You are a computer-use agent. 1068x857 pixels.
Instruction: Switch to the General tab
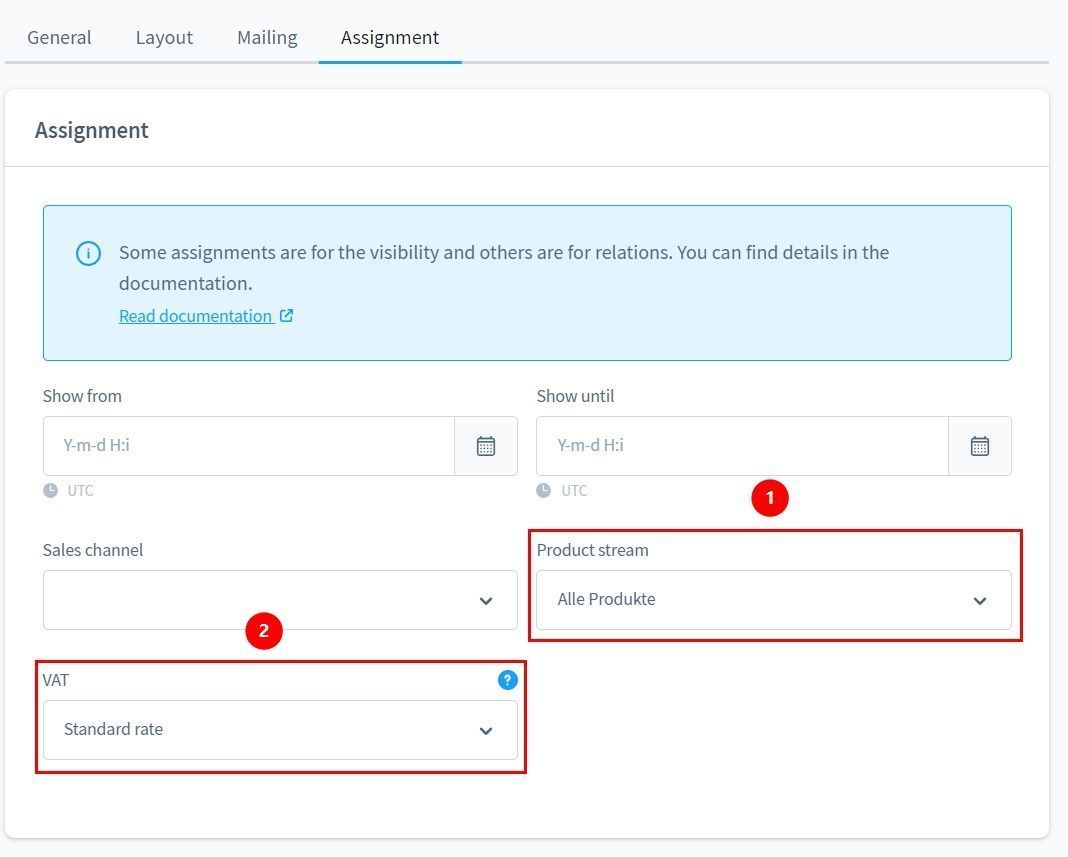pyautogui.click(x=59, y=37)
